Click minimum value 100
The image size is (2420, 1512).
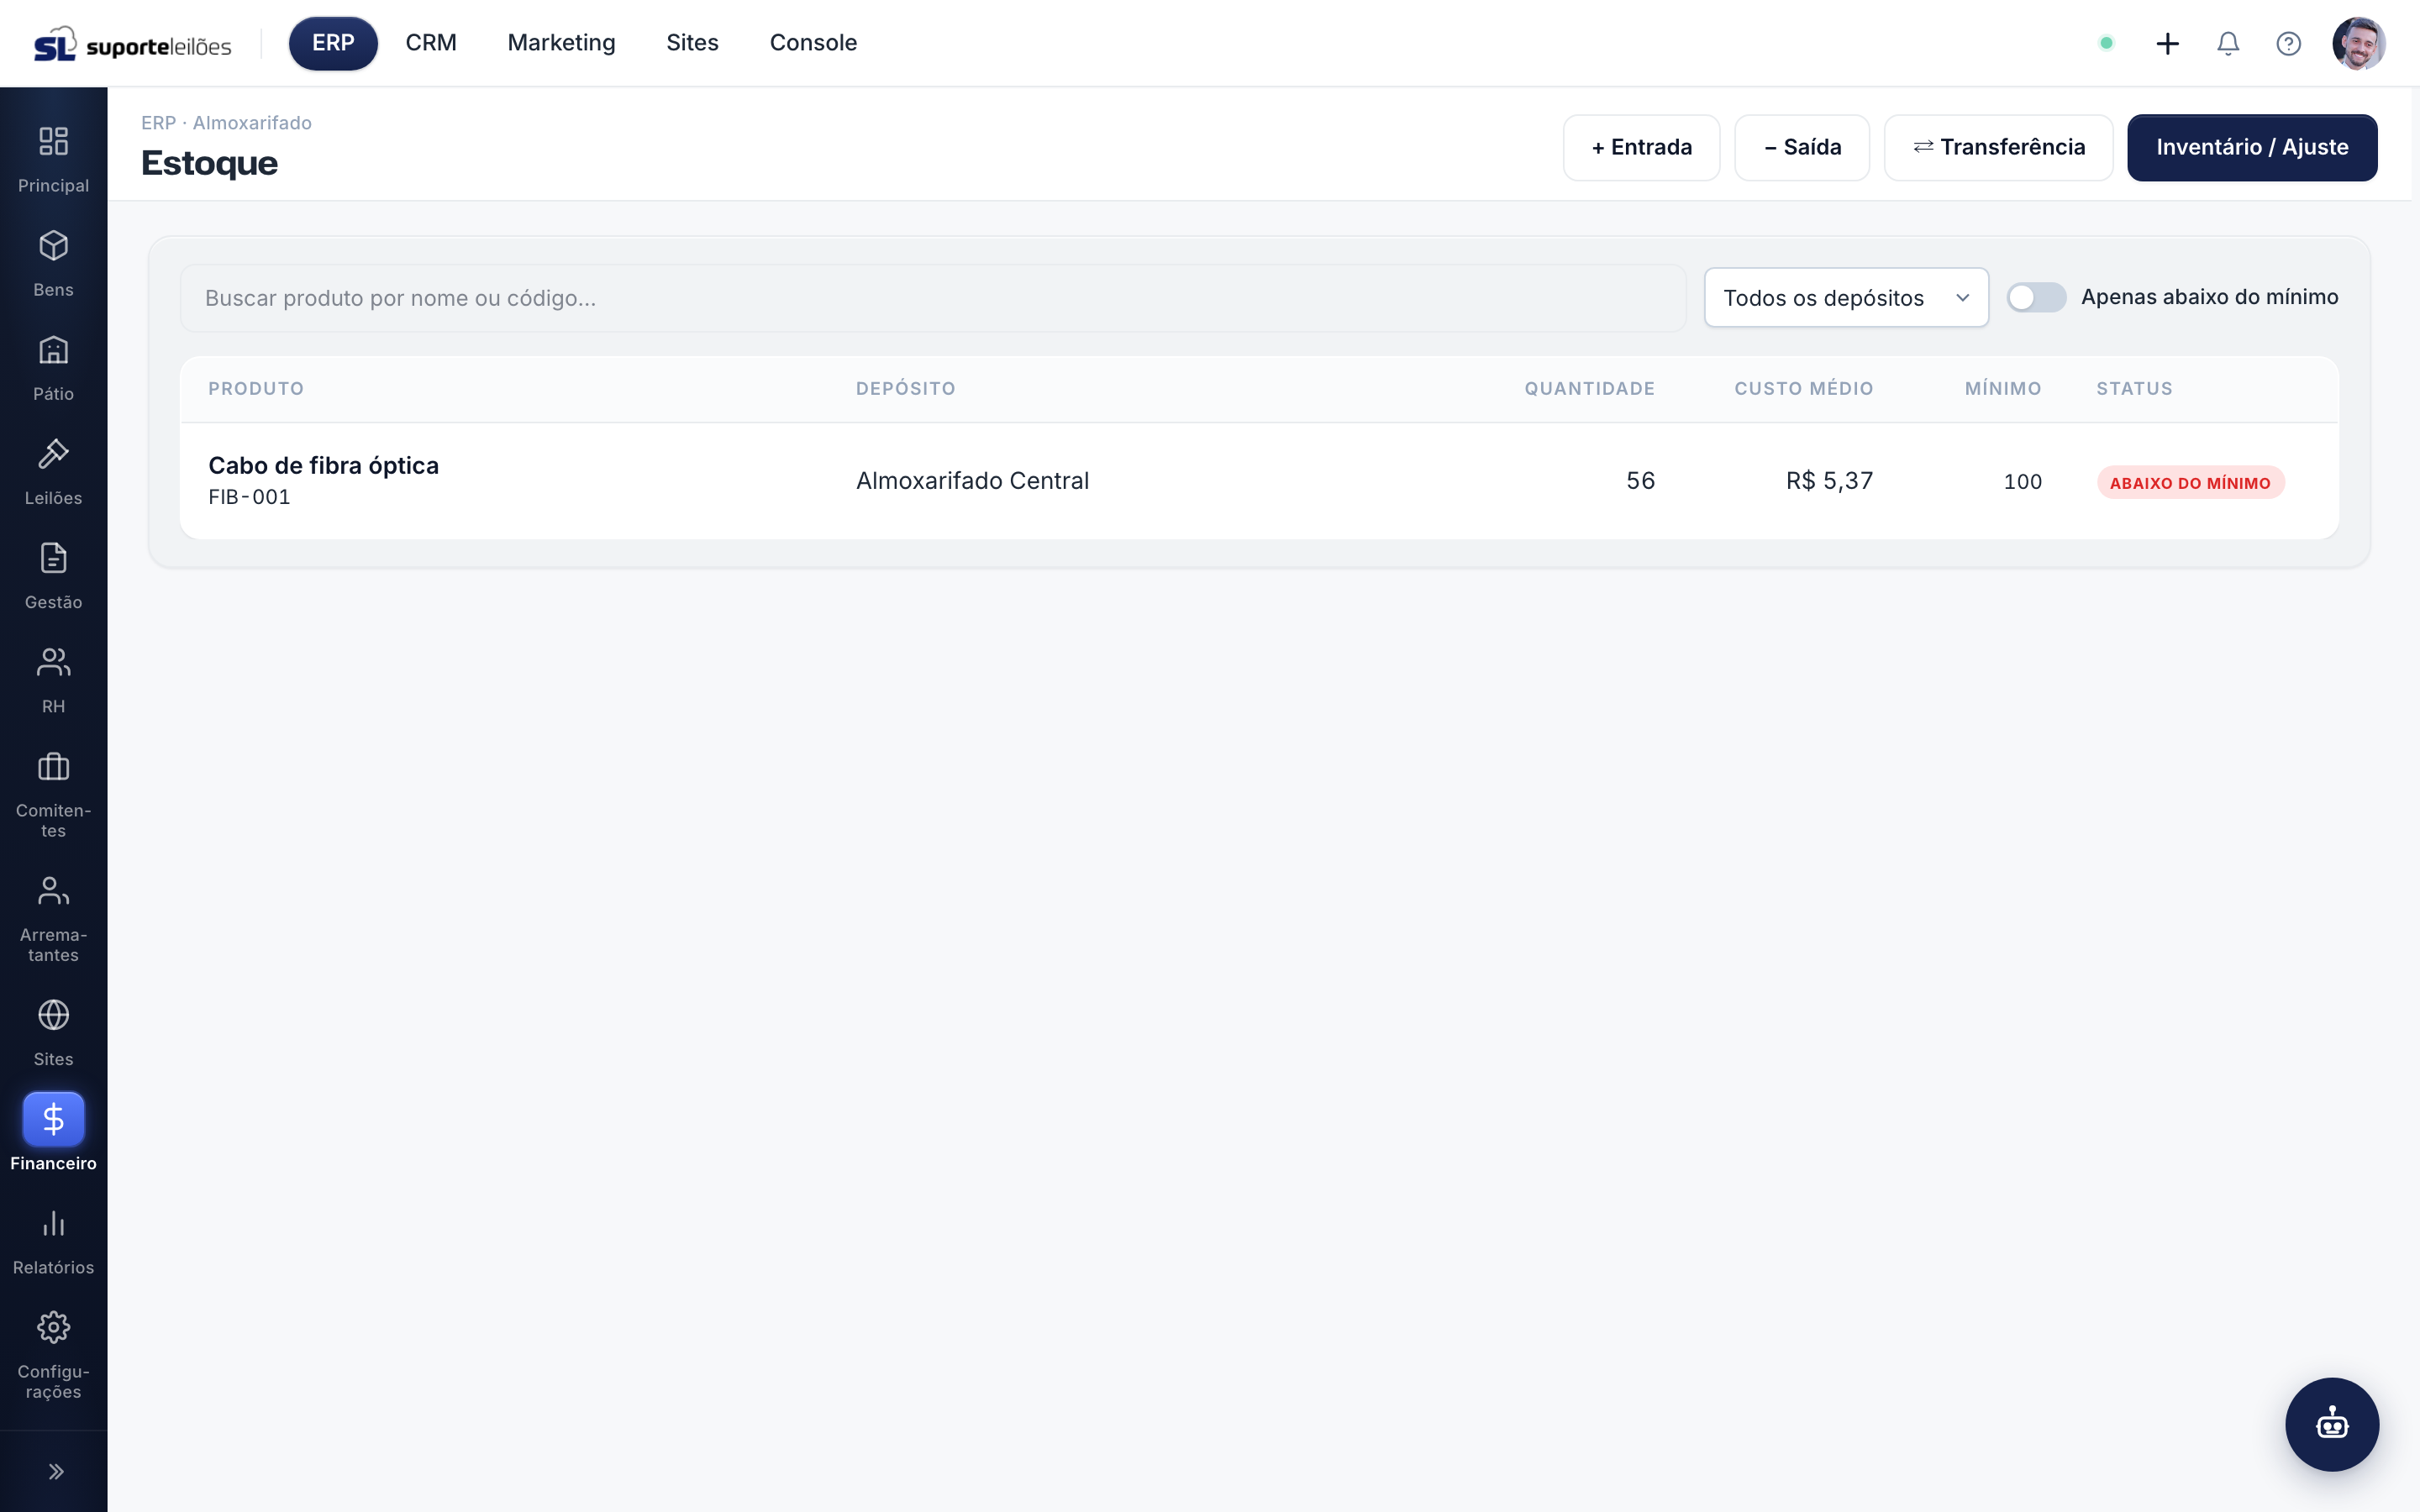2022,482
